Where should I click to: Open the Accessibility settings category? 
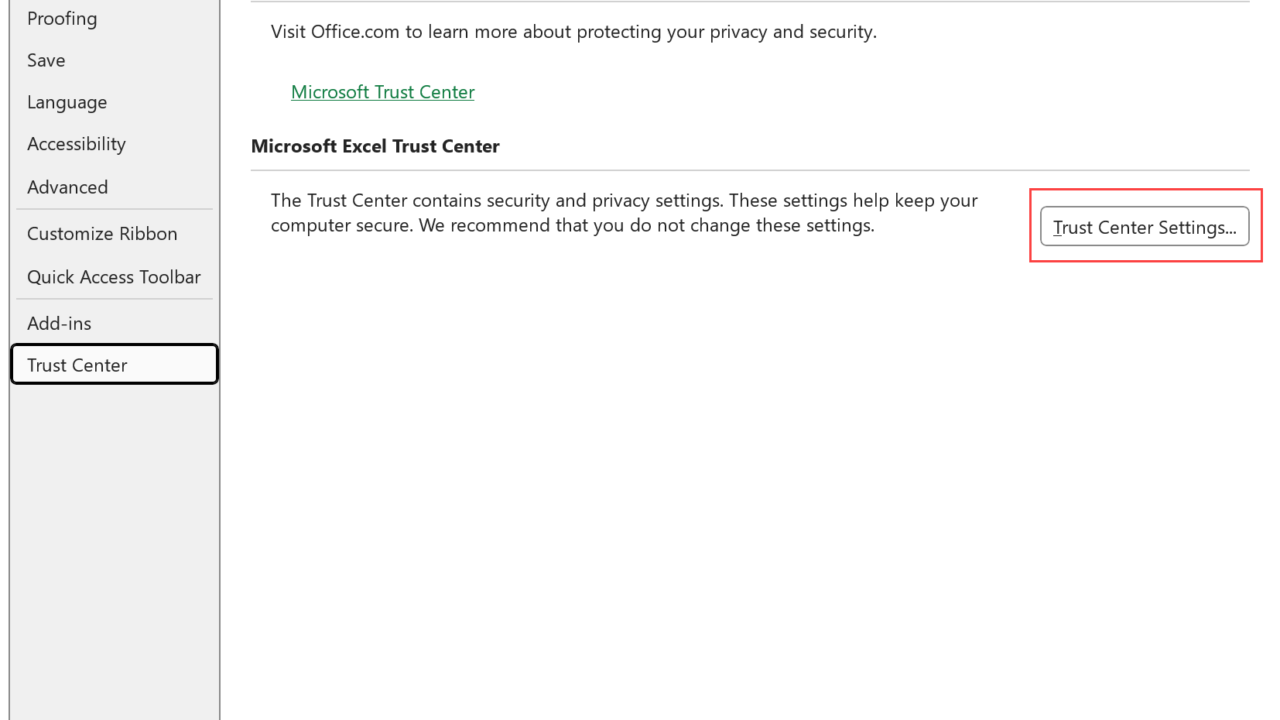pyautogui.click(x=76, y=144)
